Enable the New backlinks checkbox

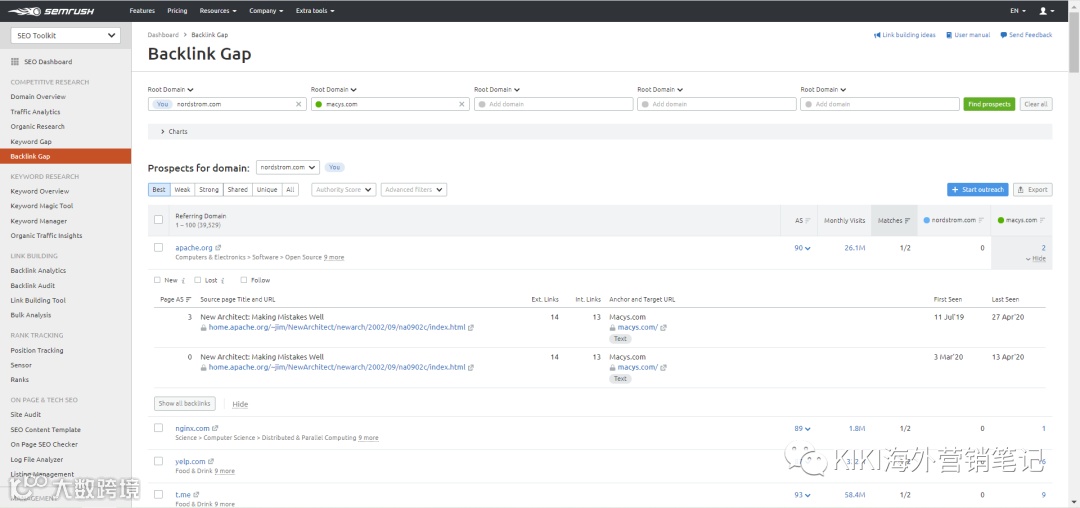click(157, 280)
